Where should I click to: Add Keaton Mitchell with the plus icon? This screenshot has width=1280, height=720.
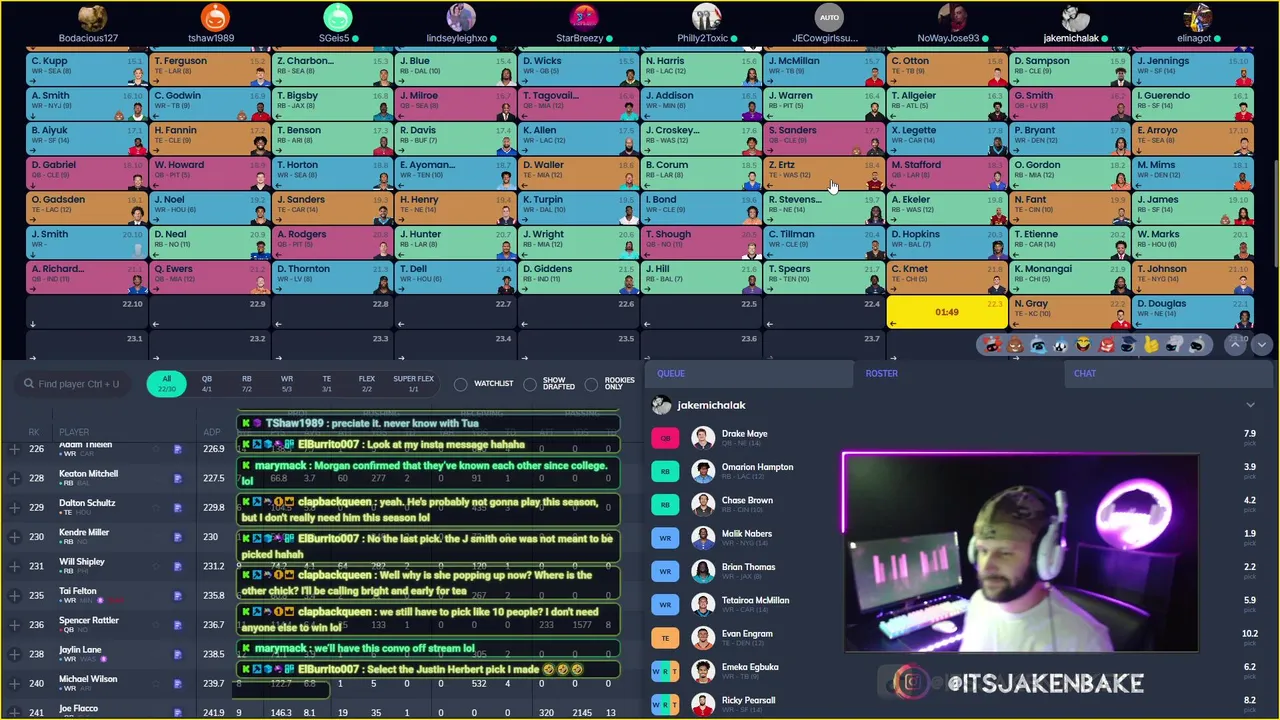tap(14, 479)
